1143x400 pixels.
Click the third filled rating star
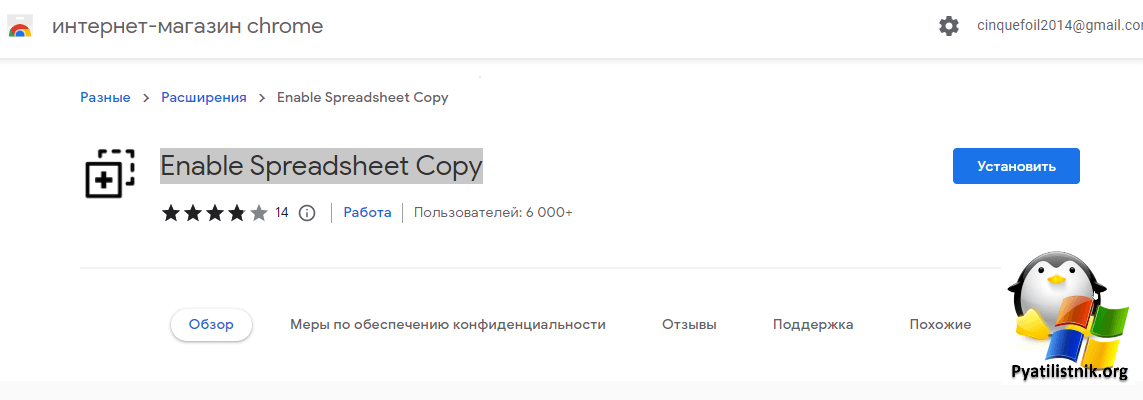[215, 212]
